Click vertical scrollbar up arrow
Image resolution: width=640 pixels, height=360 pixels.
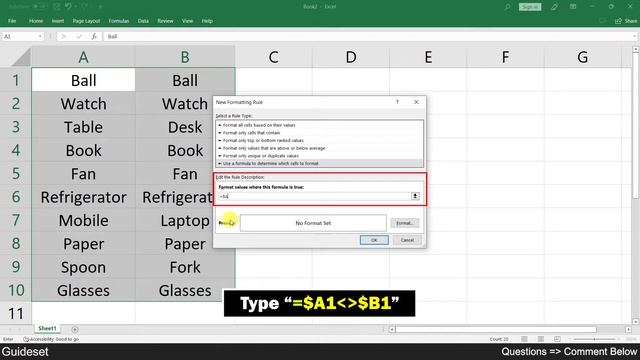[636, 49]
